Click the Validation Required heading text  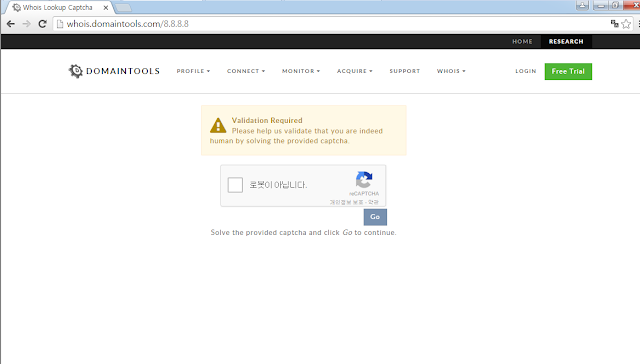267,120
